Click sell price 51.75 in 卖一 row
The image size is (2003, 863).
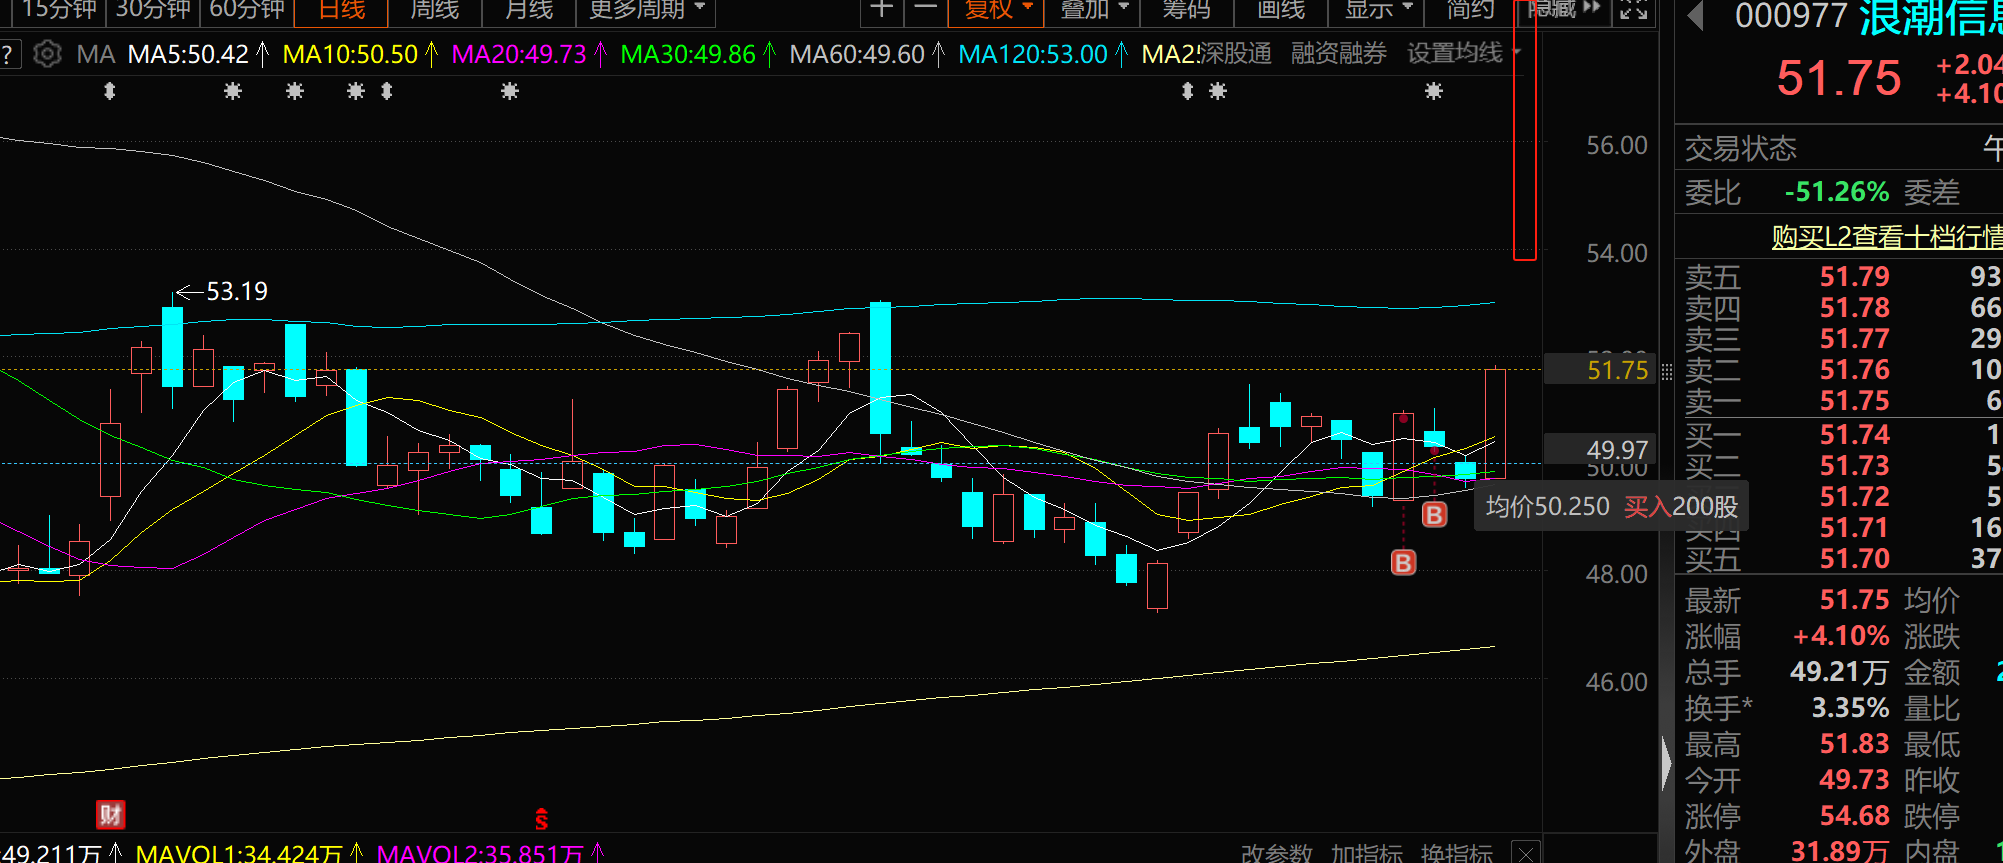[x=1854, y=401]
